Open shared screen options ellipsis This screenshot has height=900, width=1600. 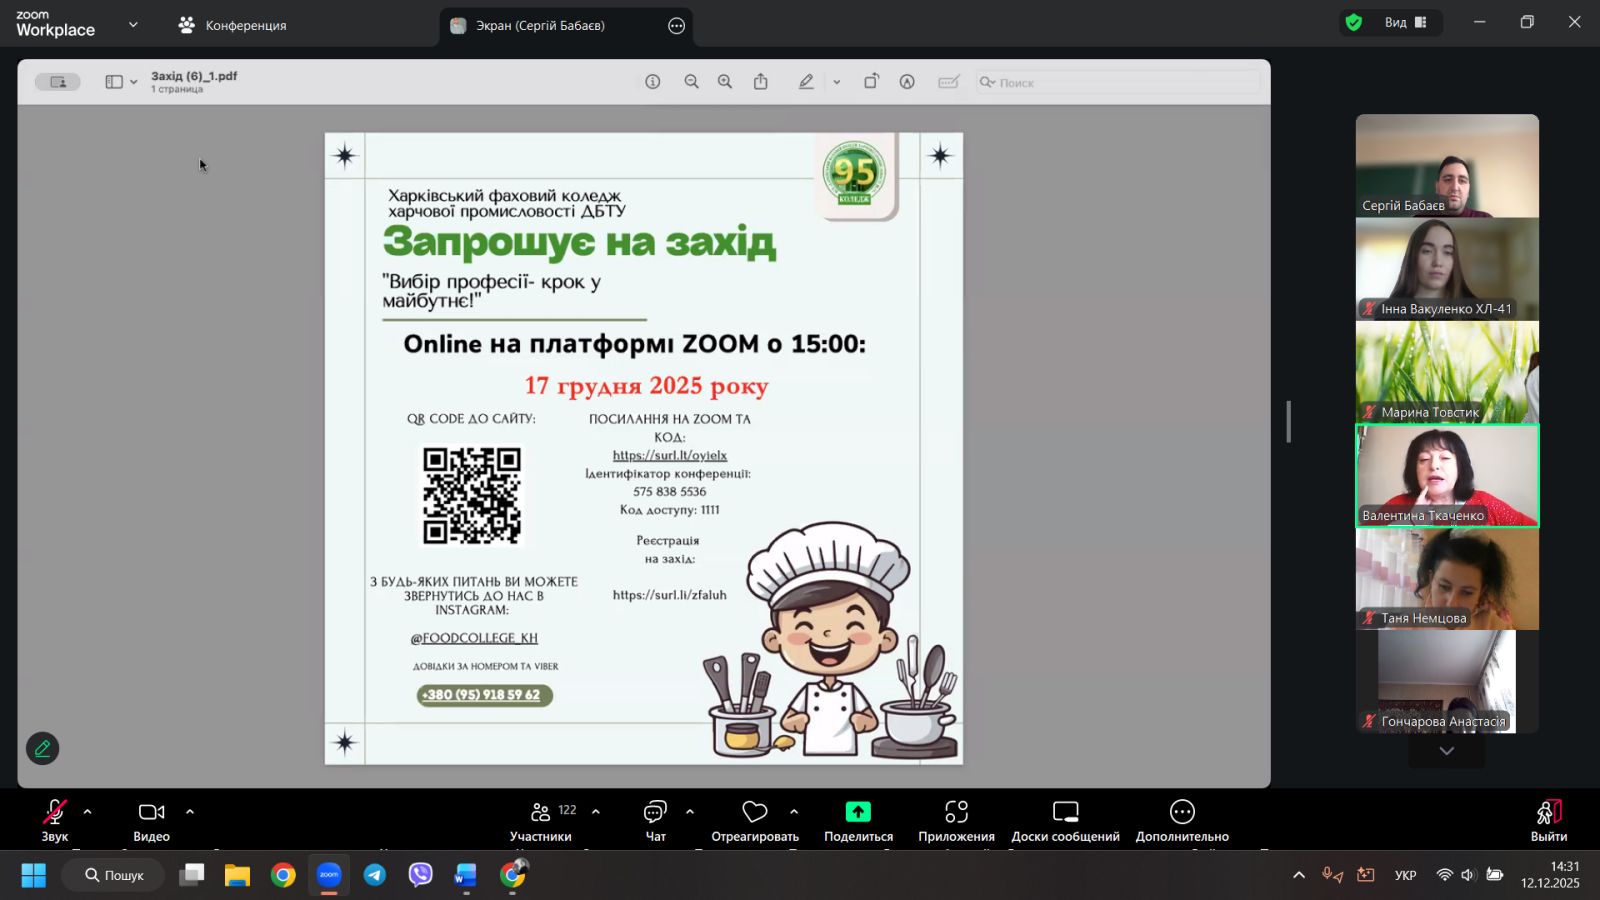(x=677, y=26)
